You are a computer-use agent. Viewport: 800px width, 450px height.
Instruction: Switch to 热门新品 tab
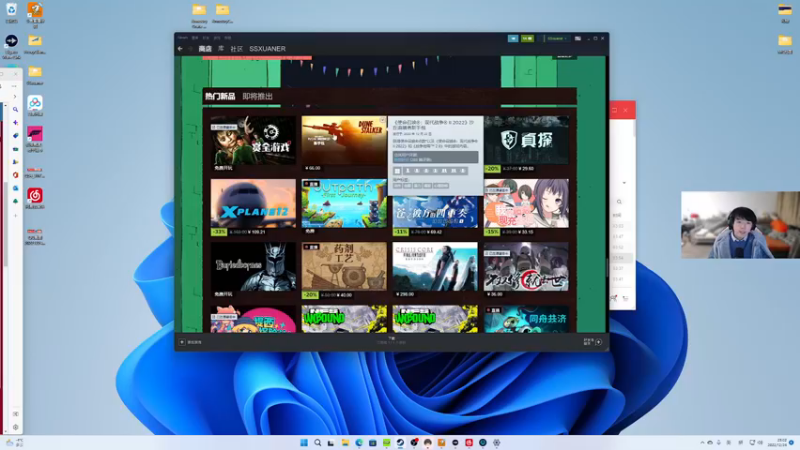pyautogui.click(x=220, y=96)
